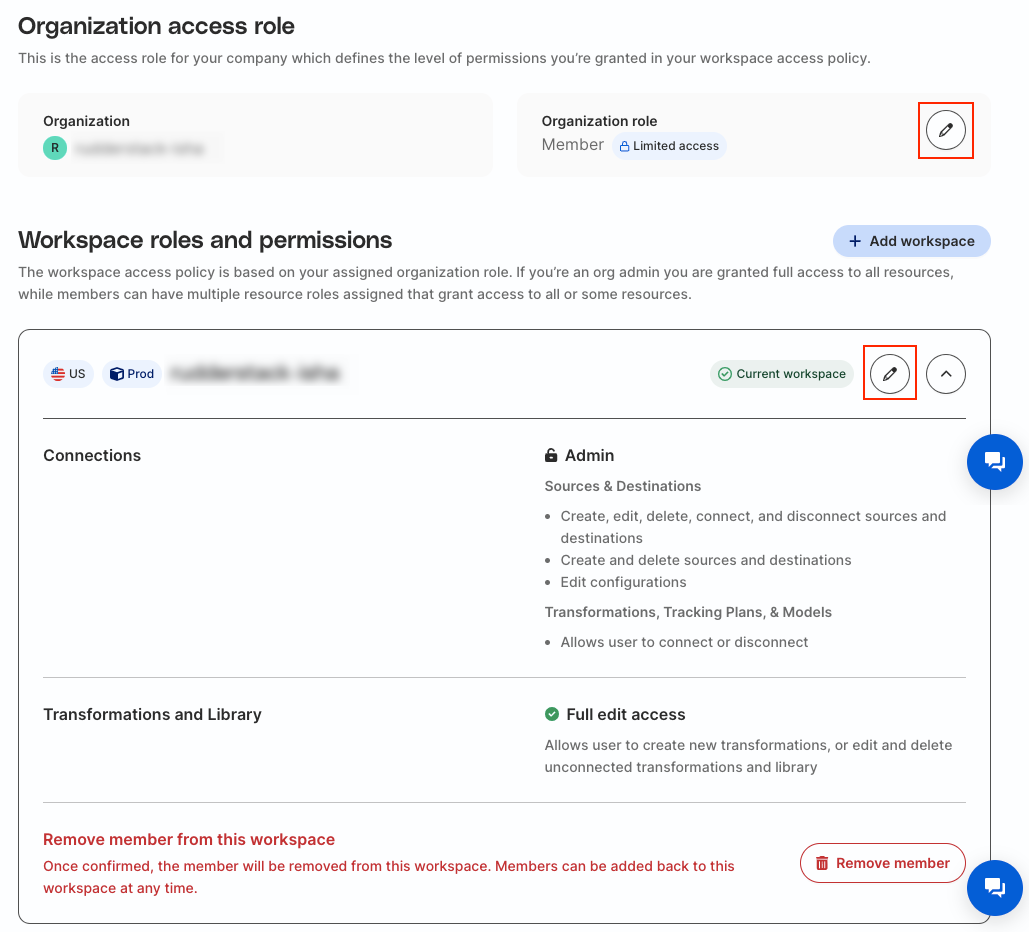The width and height of the screenshot is (1029, 932).
Task: Open chat bubble next to Connections section
Action: tap(994, 461)
